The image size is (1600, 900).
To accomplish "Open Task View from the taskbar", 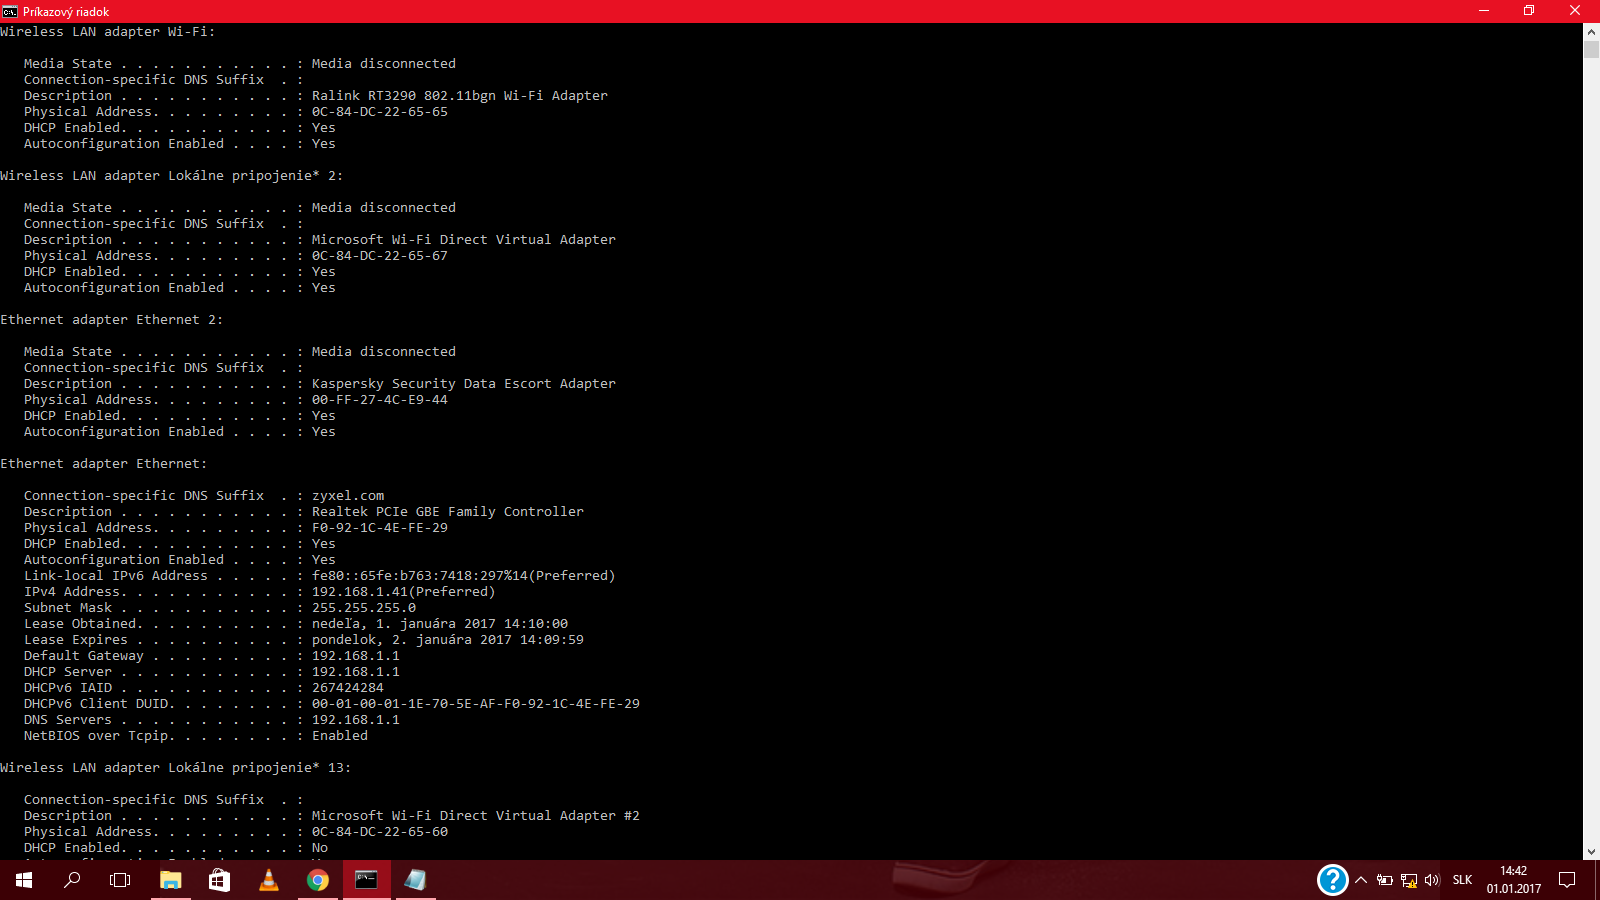I will (120, 880).
